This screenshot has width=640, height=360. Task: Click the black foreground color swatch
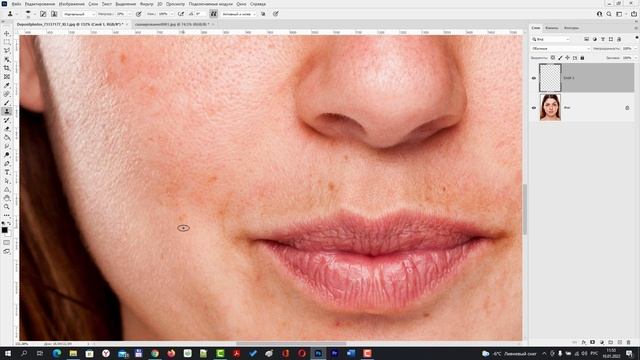click(x=4, y=230)
